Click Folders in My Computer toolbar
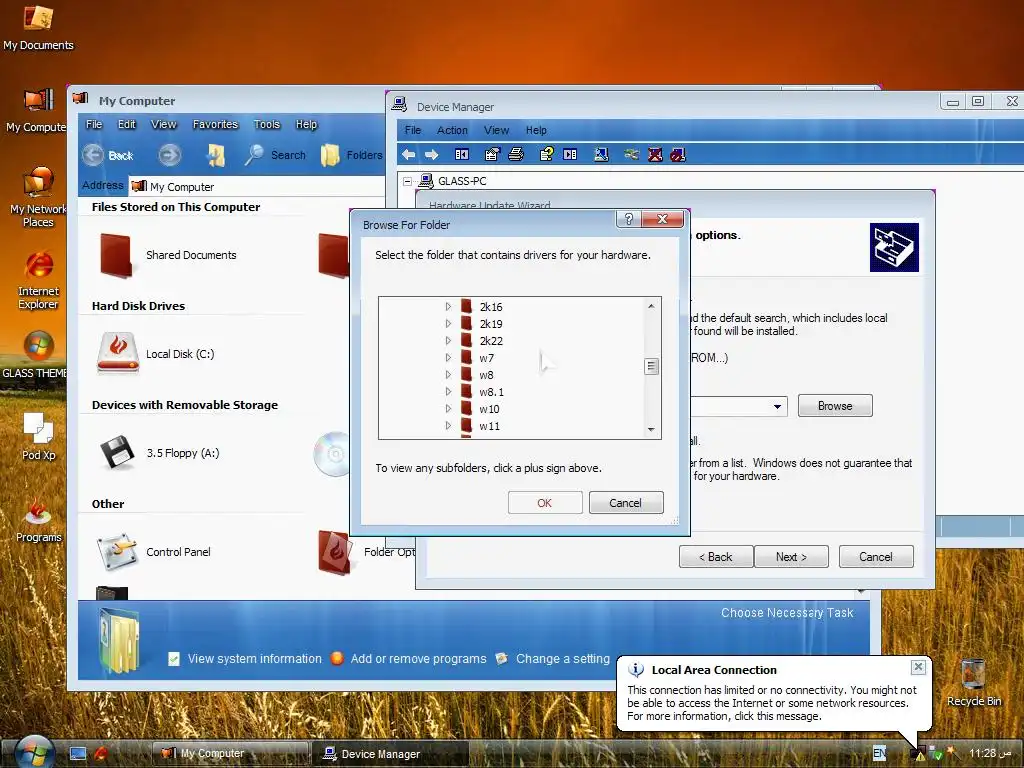Viewport: 1024px width, 768px height. point(351,155)
